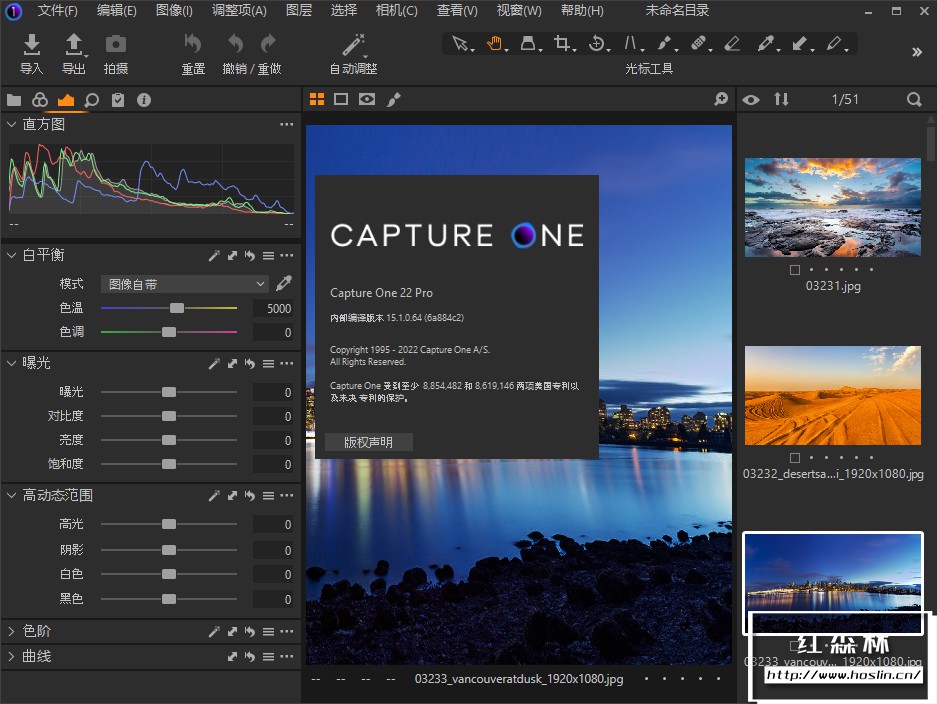The image size is (937, 704).
Task: Expand the 曲线 panel
Action: point(11,657)
